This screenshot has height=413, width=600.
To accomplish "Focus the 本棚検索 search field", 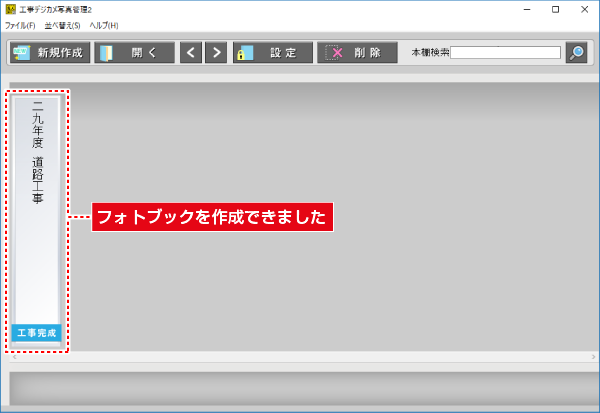I will click(x=505, y=52).
